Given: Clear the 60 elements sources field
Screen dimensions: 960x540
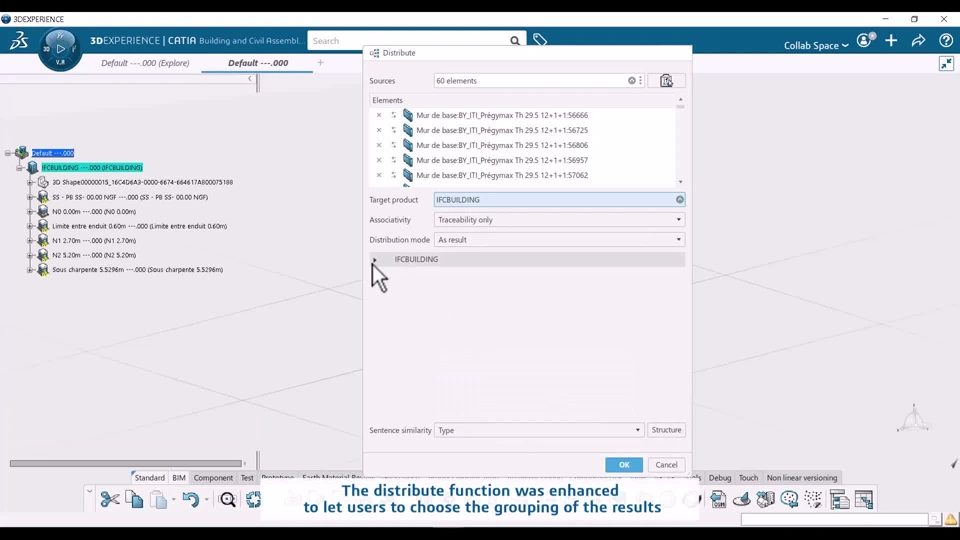Looking at the screenshot, I should click(631, 81).
